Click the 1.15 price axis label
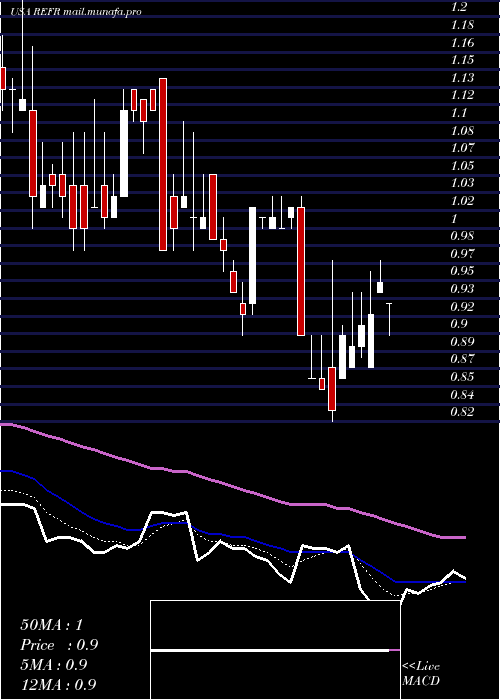 (462, 59)
